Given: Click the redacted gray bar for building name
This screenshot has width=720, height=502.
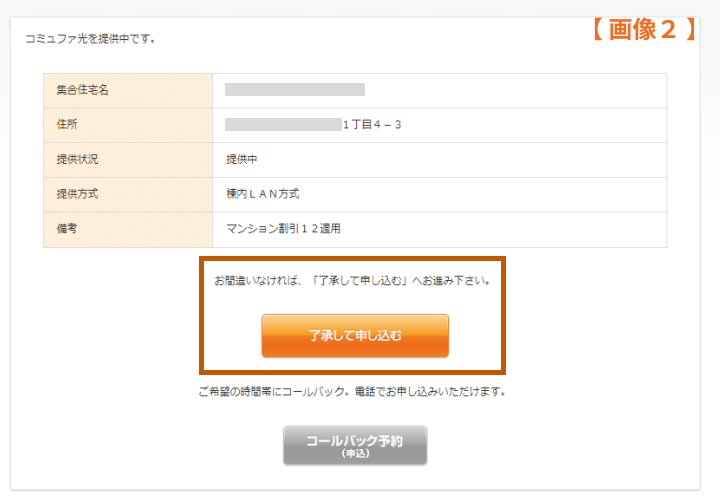Looking at the screenshot, I should [295, 90].
